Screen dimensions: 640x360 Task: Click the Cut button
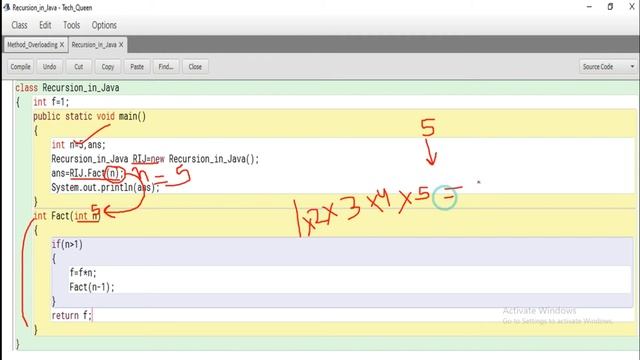point(78,67)
